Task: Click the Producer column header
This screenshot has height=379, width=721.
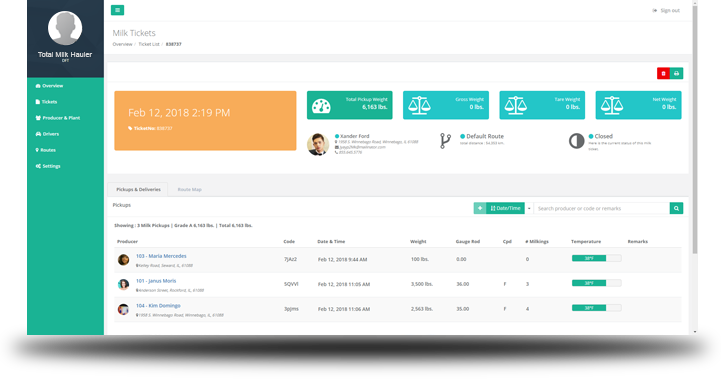Action: click(127, 241)
